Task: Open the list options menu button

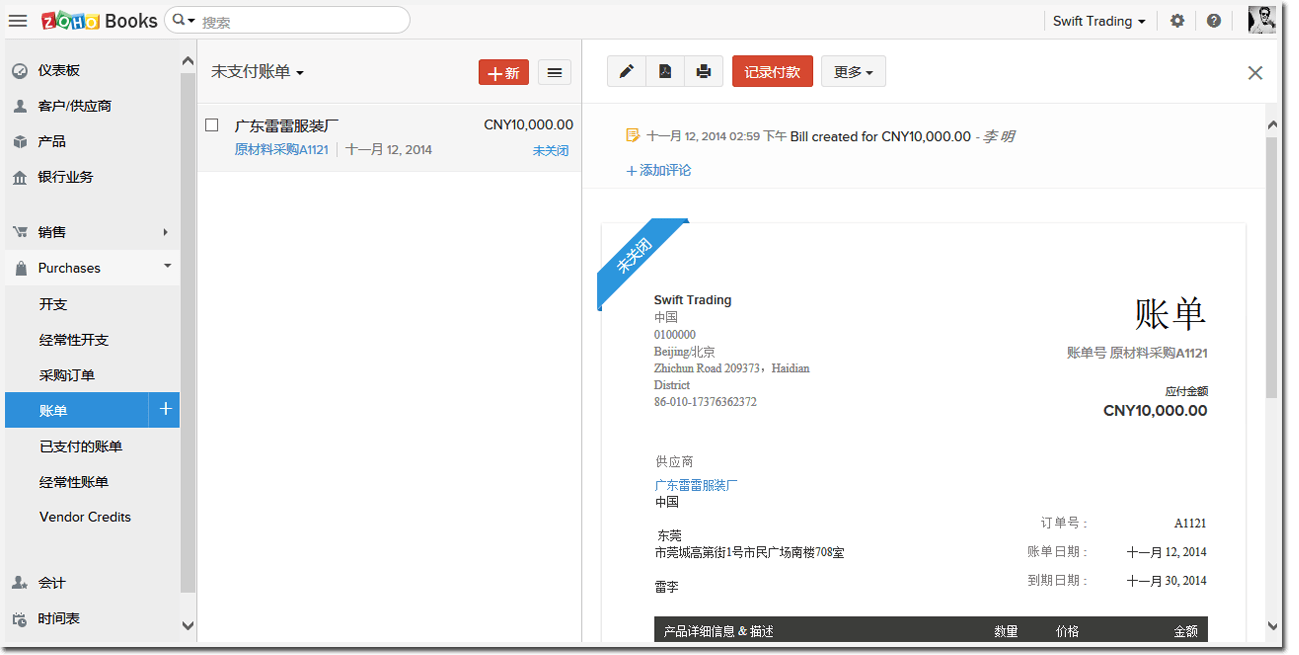Action: 554,72
